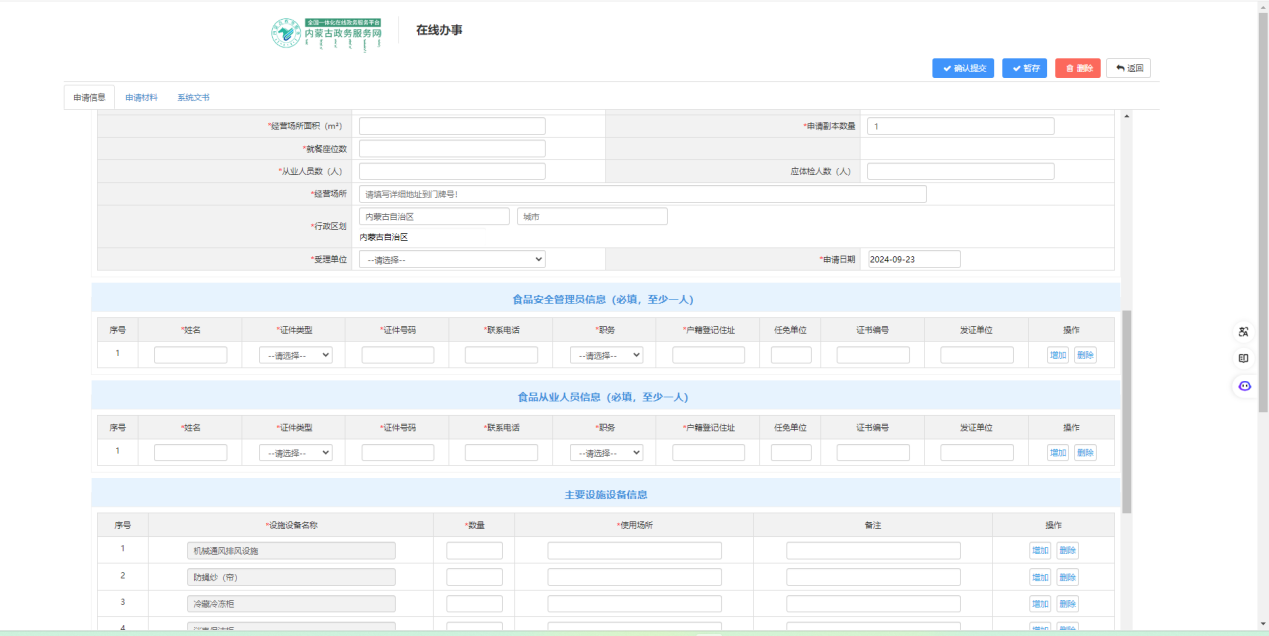Click 增加 for 机械通风排风设施 row
Image resolution: width=1269 pixels, height=636 pixels.
[1040, 550]
